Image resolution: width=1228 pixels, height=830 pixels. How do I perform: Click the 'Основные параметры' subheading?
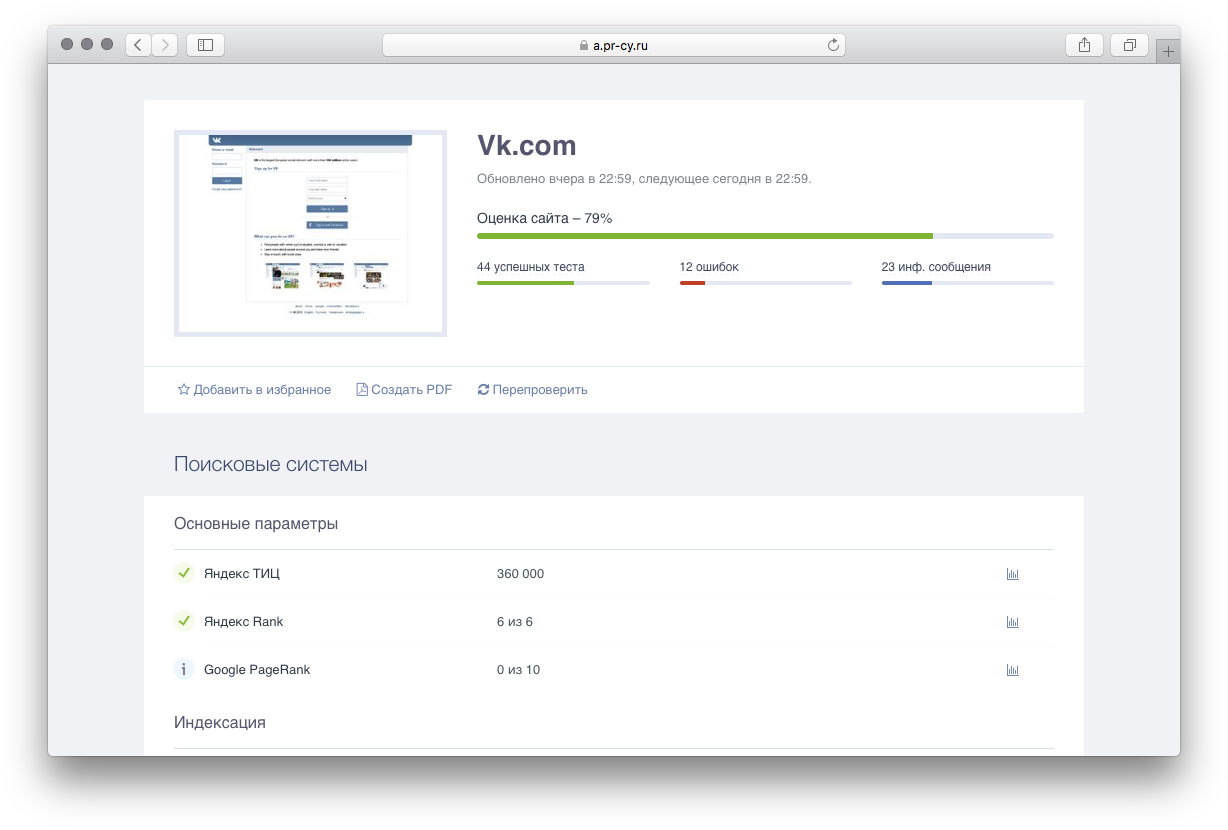(x=256, y=524)
